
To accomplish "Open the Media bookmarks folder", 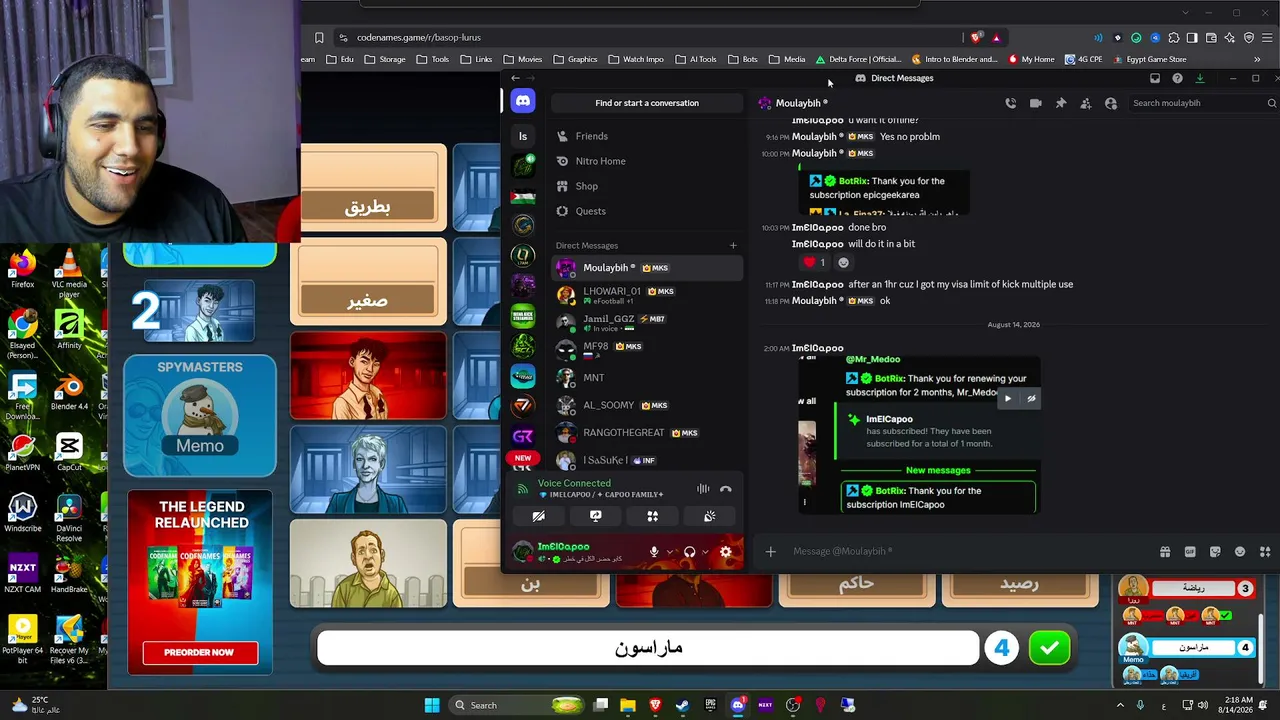I will pyautogui.click(x=788, y=59).
